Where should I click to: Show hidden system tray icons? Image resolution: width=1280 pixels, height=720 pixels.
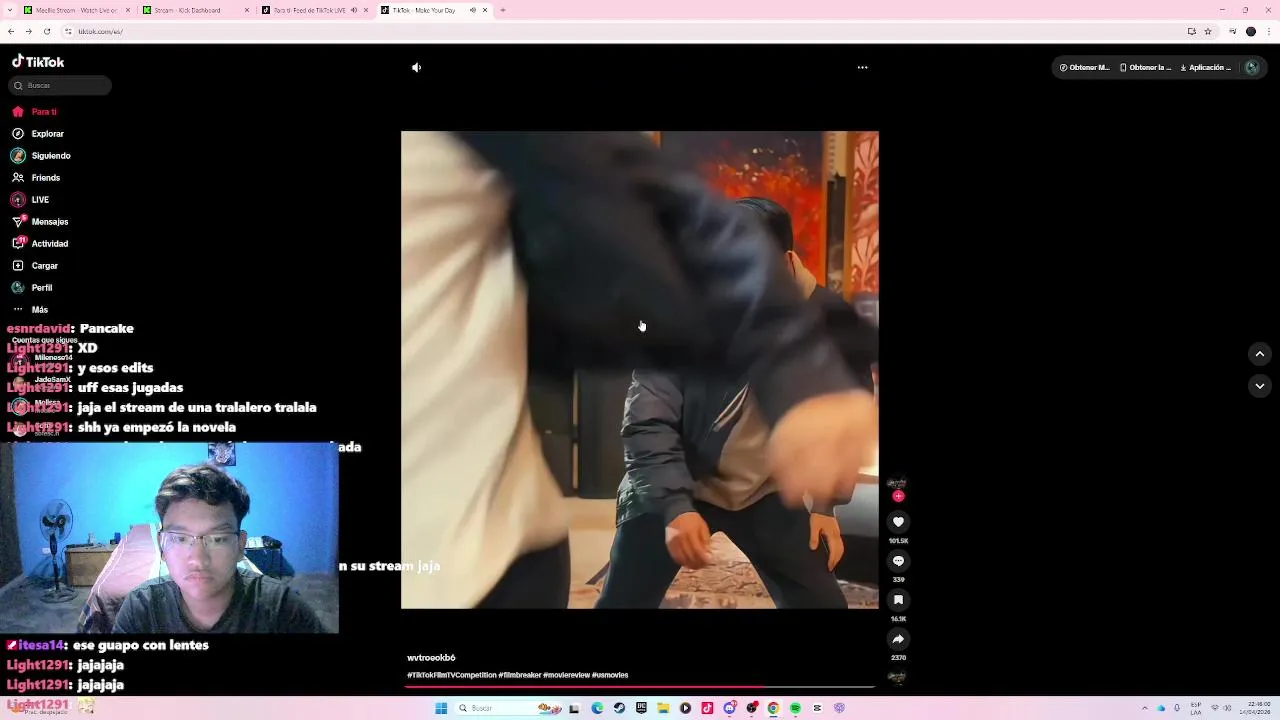click(x=1146, y=708)
